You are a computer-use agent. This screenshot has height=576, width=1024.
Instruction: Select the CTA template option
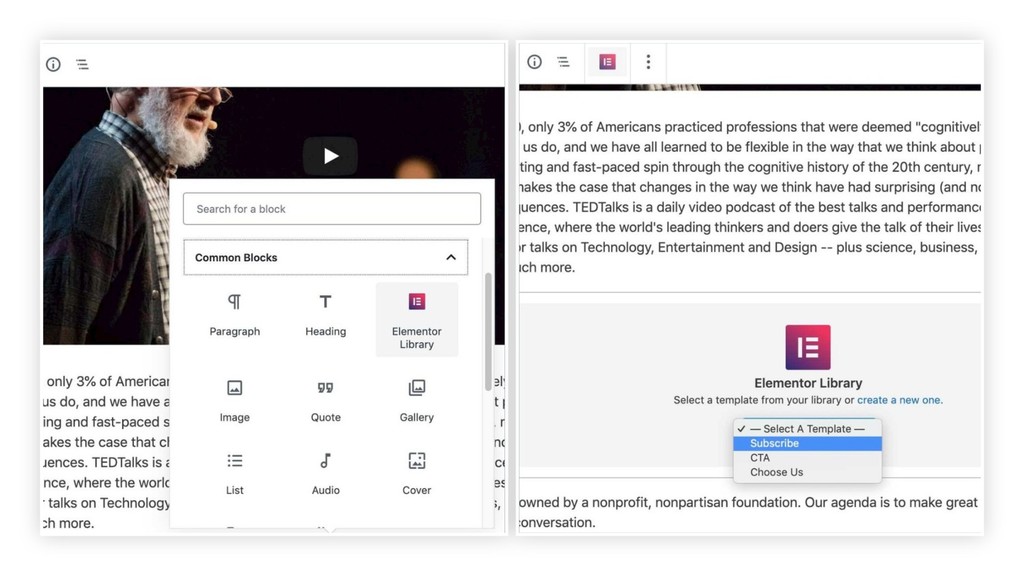pyautogui.click(x=807, y=457)
